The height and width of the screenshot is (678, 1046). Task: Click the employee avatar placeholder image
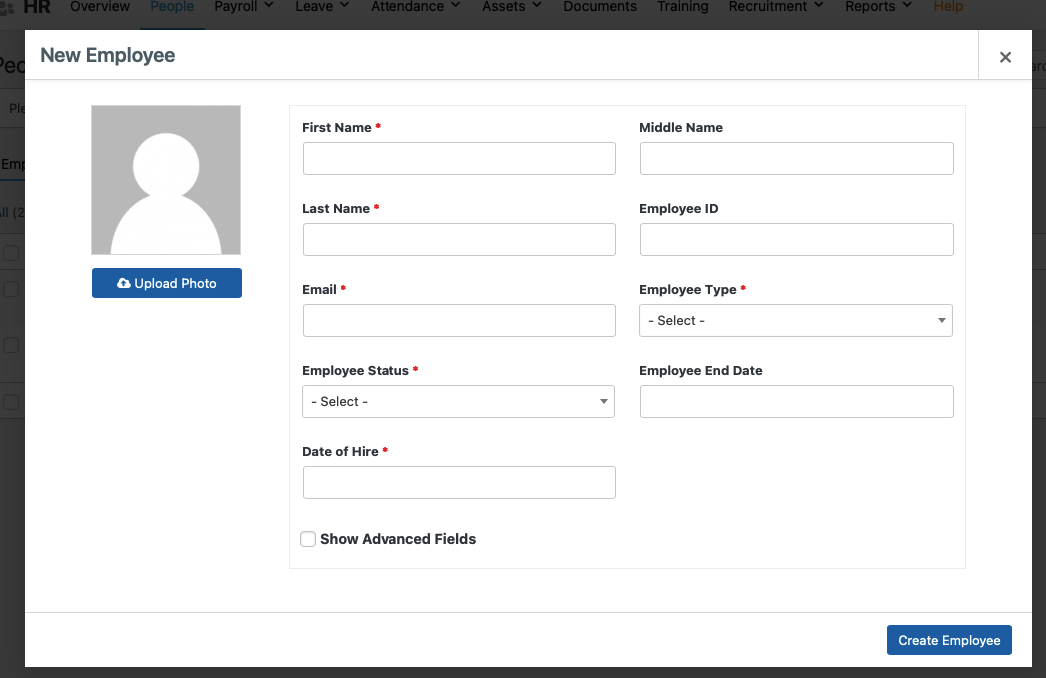tap(166, 180)
